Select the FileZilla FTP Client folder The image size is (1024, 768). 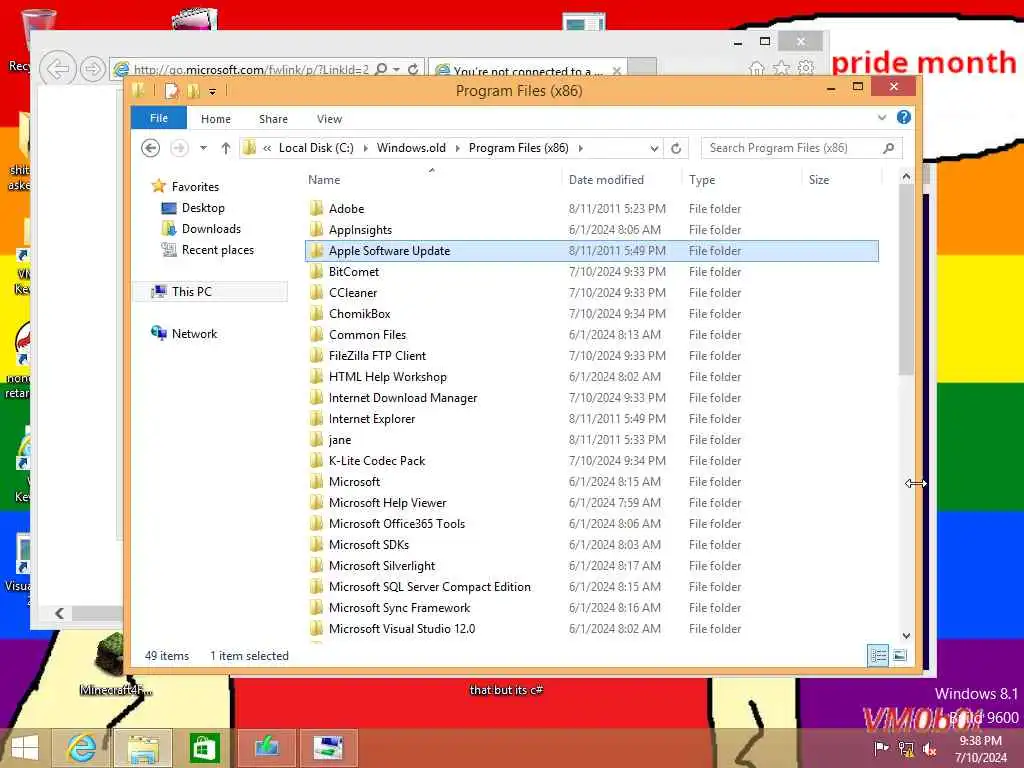coord(377,356)
